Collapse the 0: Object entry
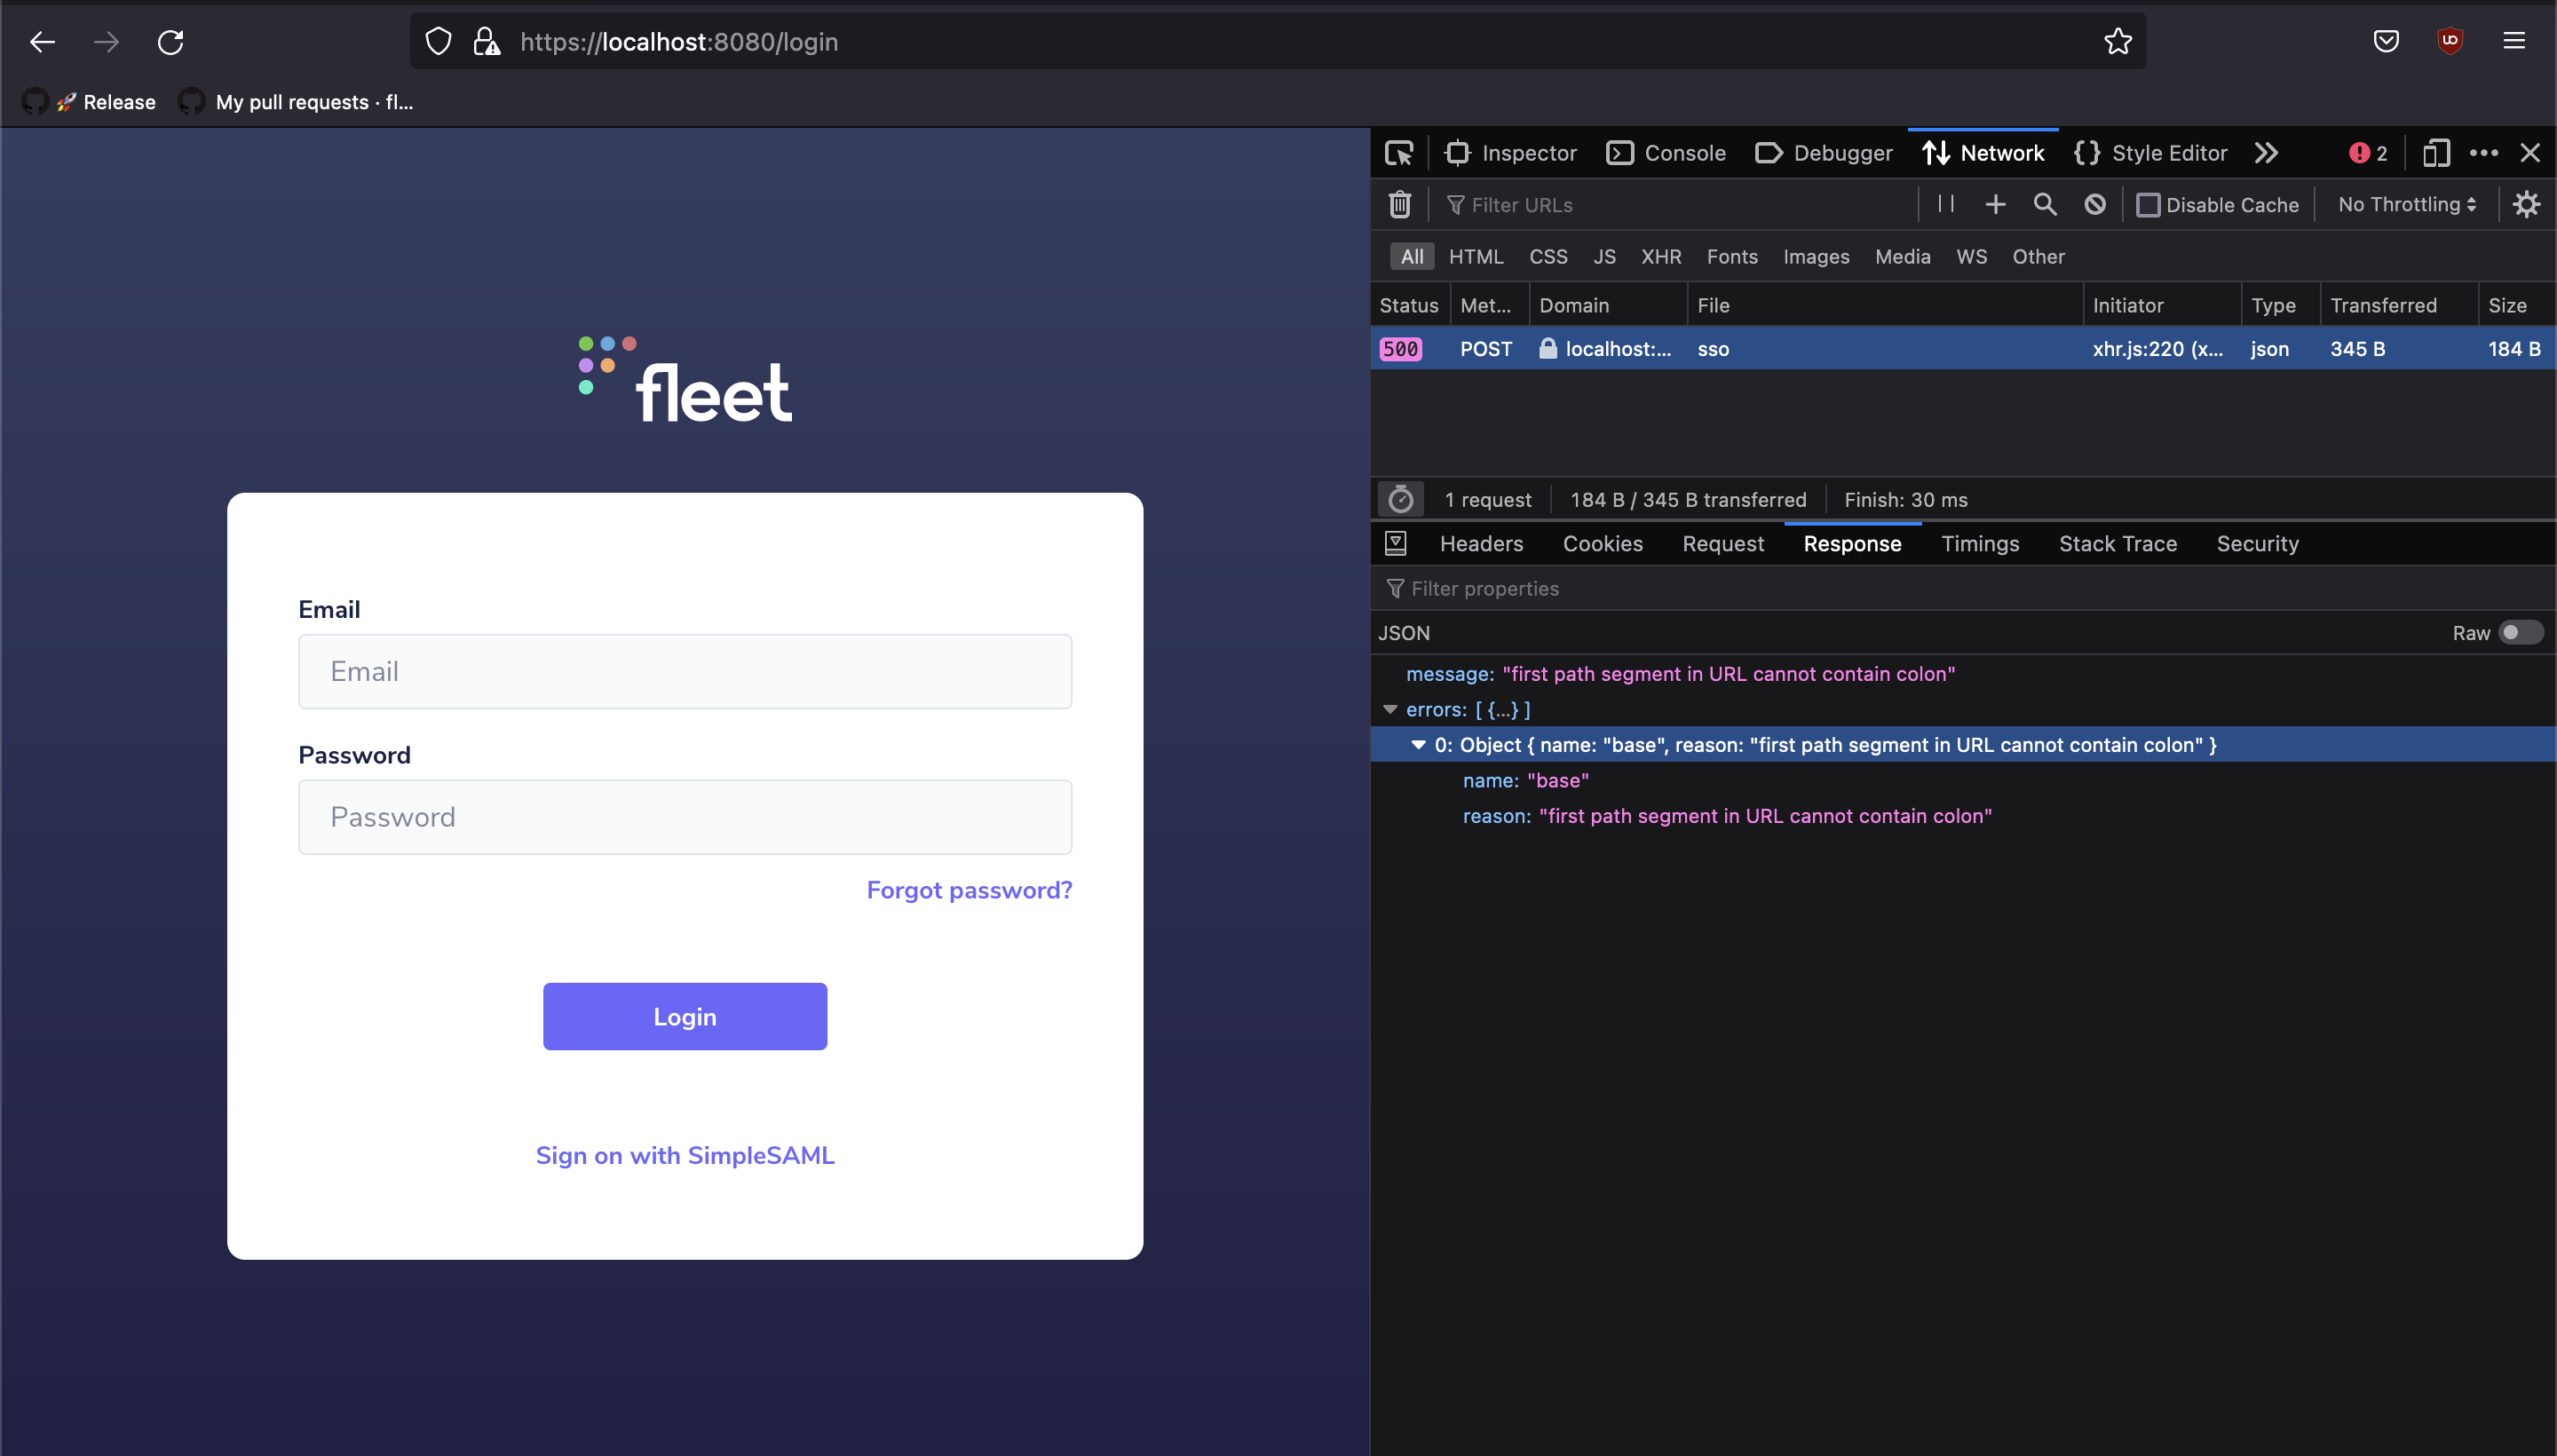Image resolution: width=2557 pixels, height=1456 pixels. (x=1418, y=745)
